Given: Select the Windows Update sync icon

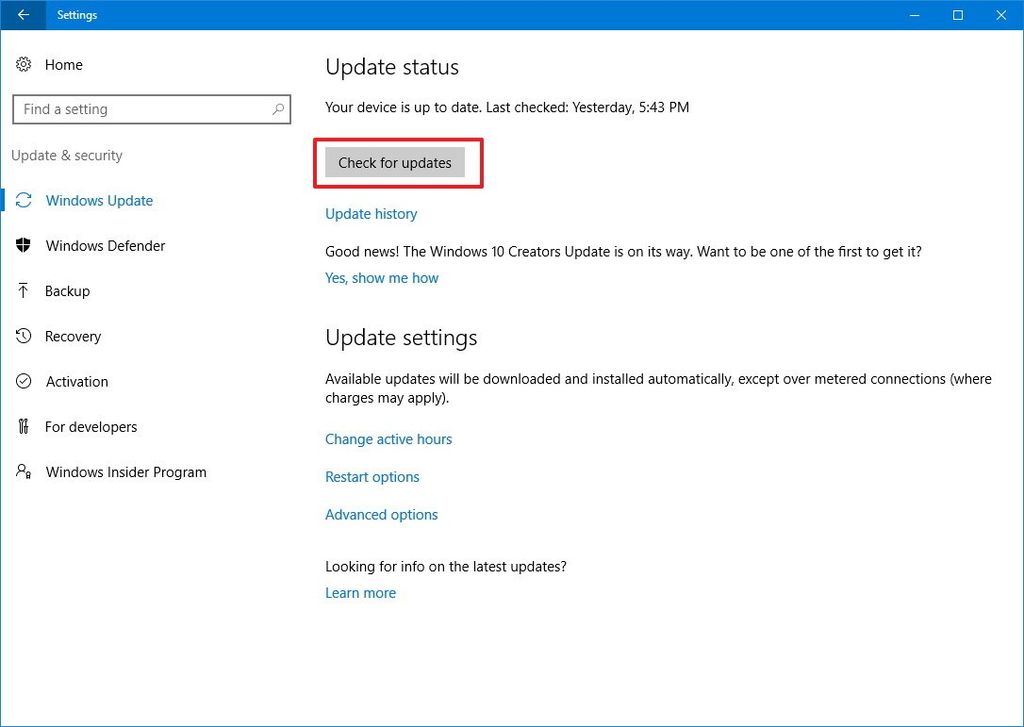Looking at the screenshot, I should pyautogui.click(x=24, y=200).
